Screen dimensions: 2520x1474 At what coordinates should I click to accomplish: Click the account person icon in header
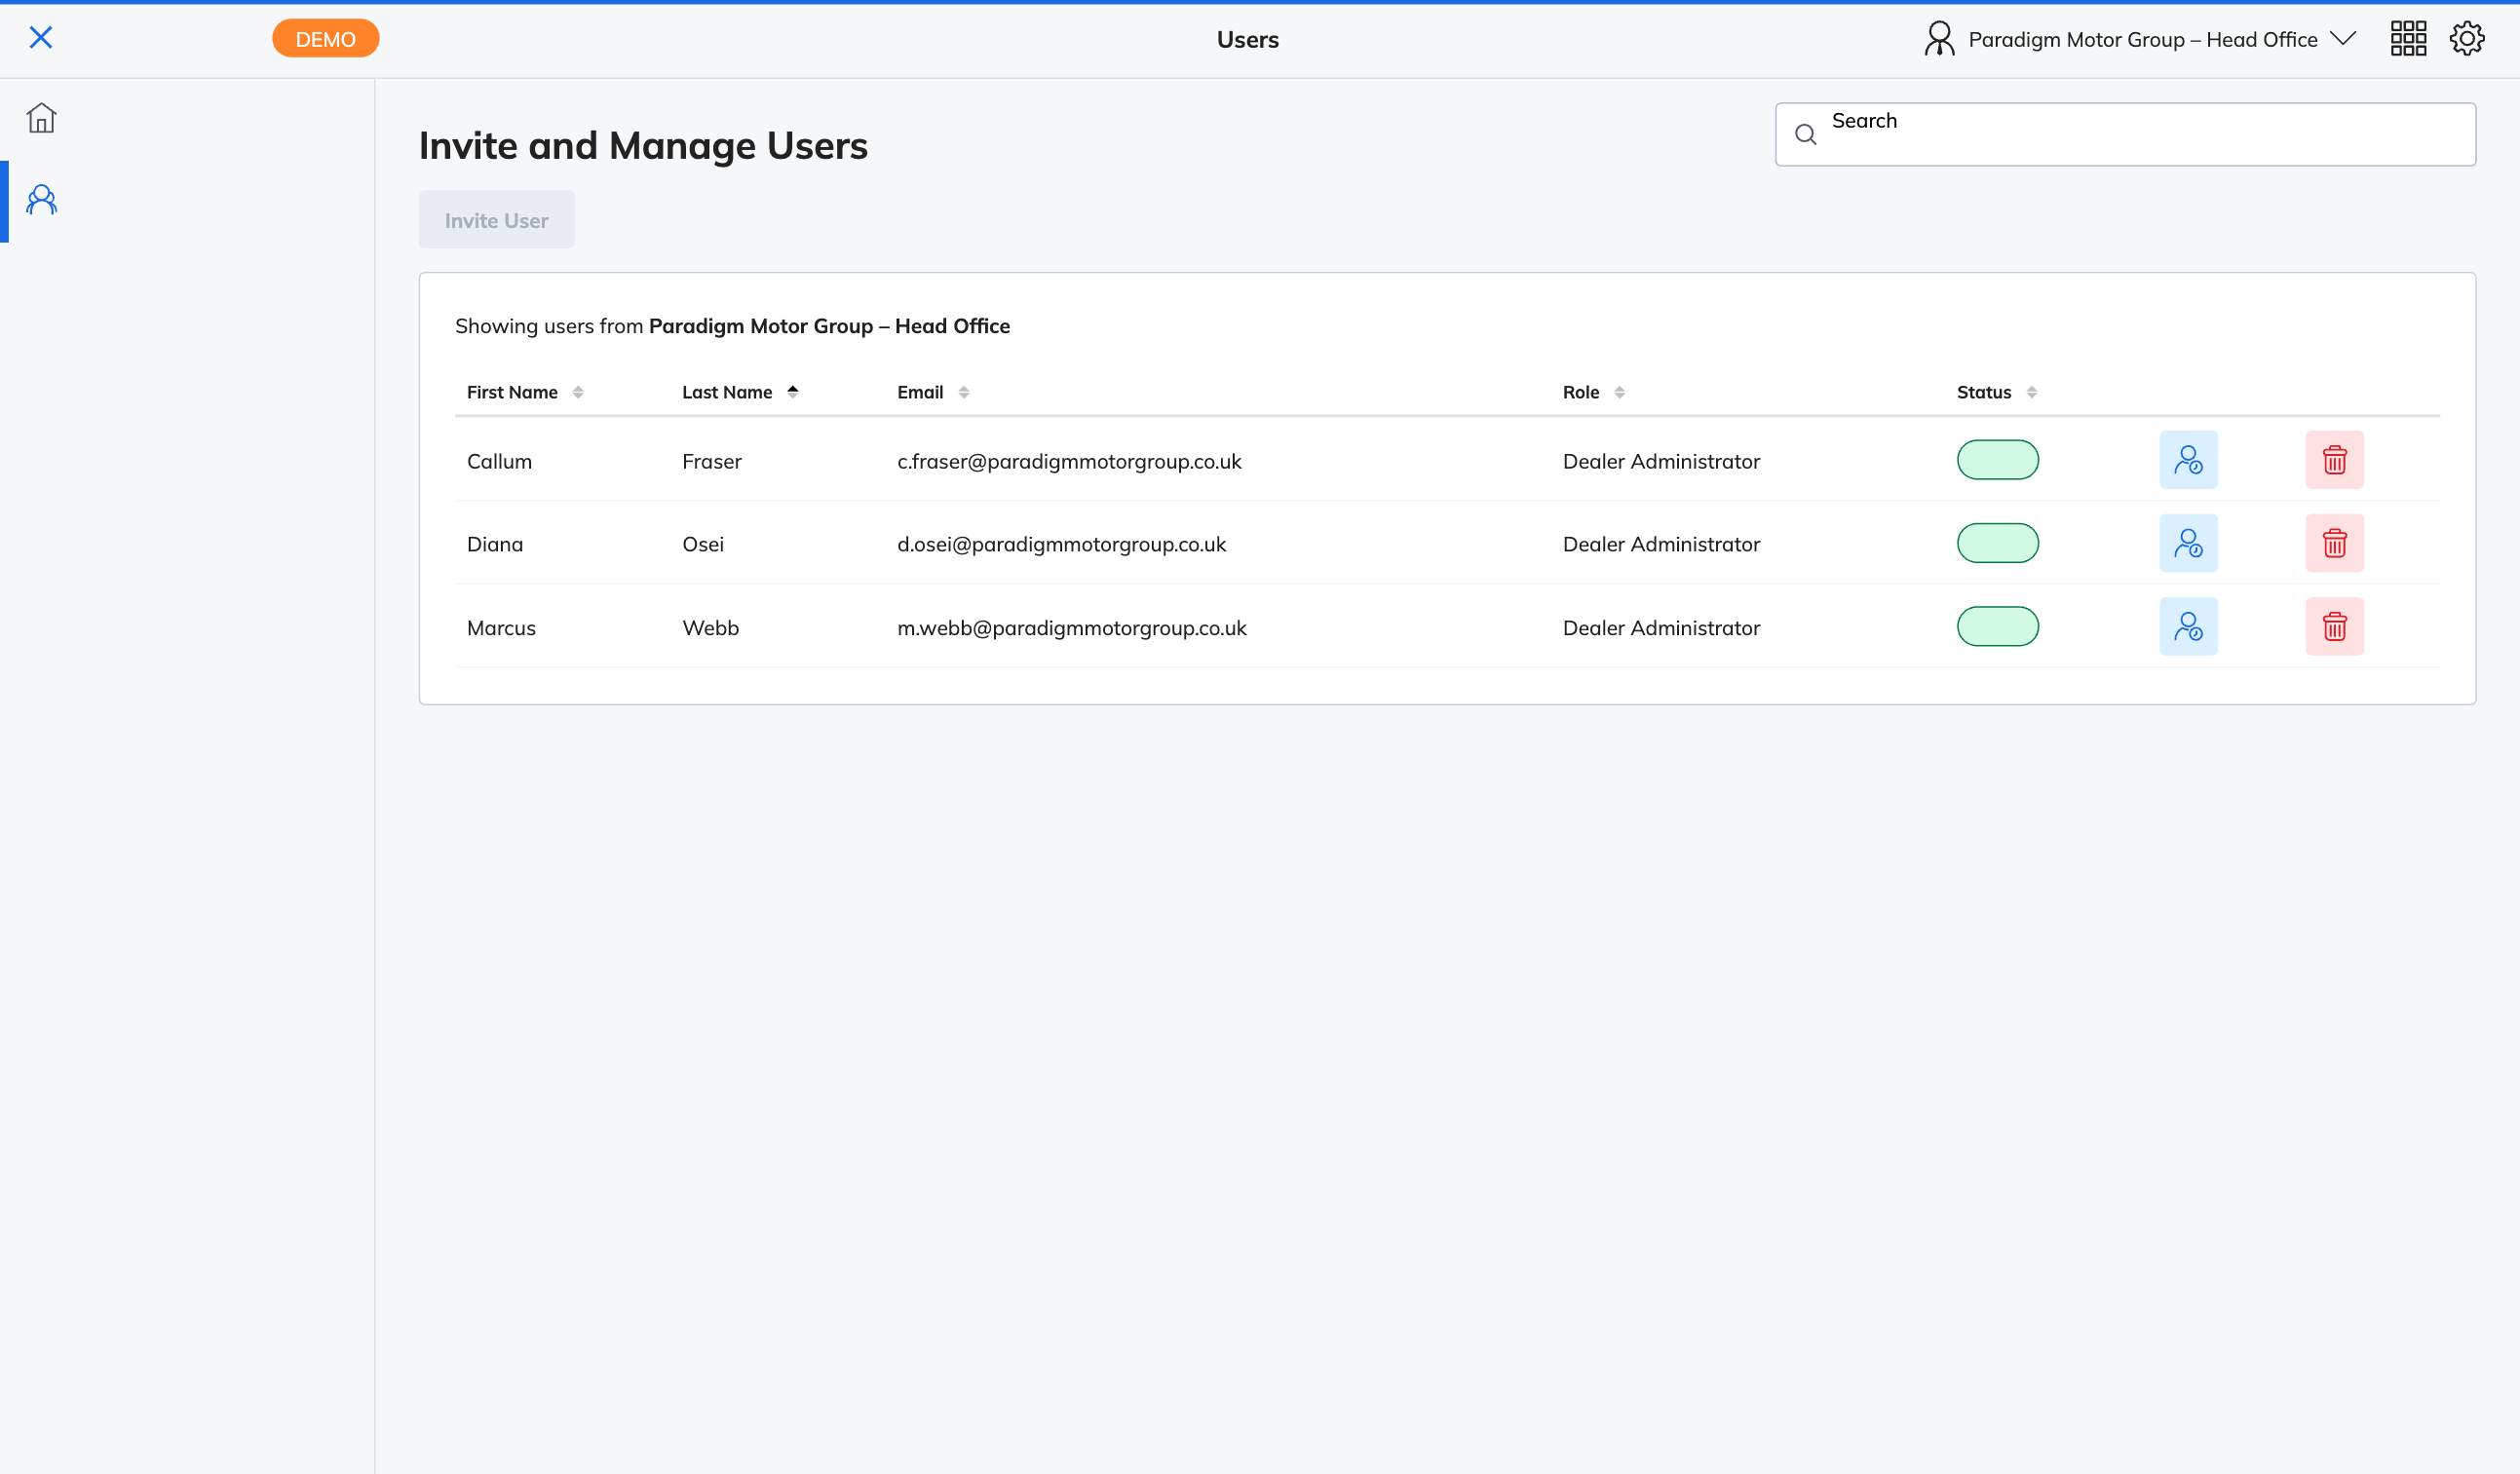(1939, 39)
